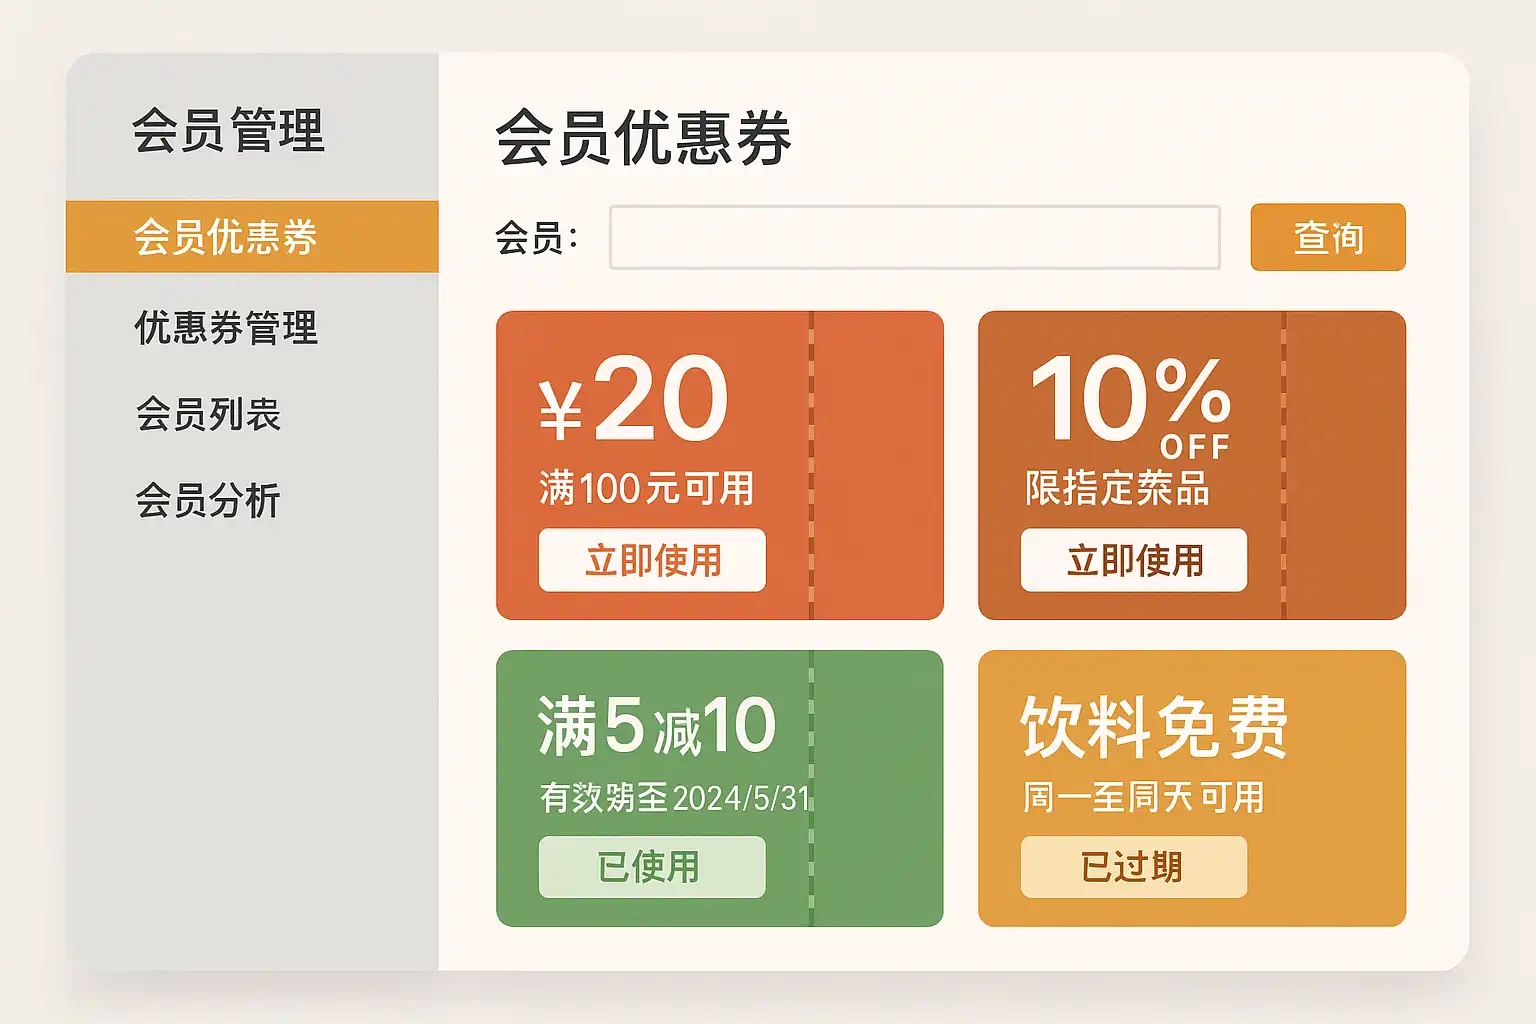1536x1024 pixels.
Task: Click the 周一至周天可用 availability text
Action: pos(1143,797)
